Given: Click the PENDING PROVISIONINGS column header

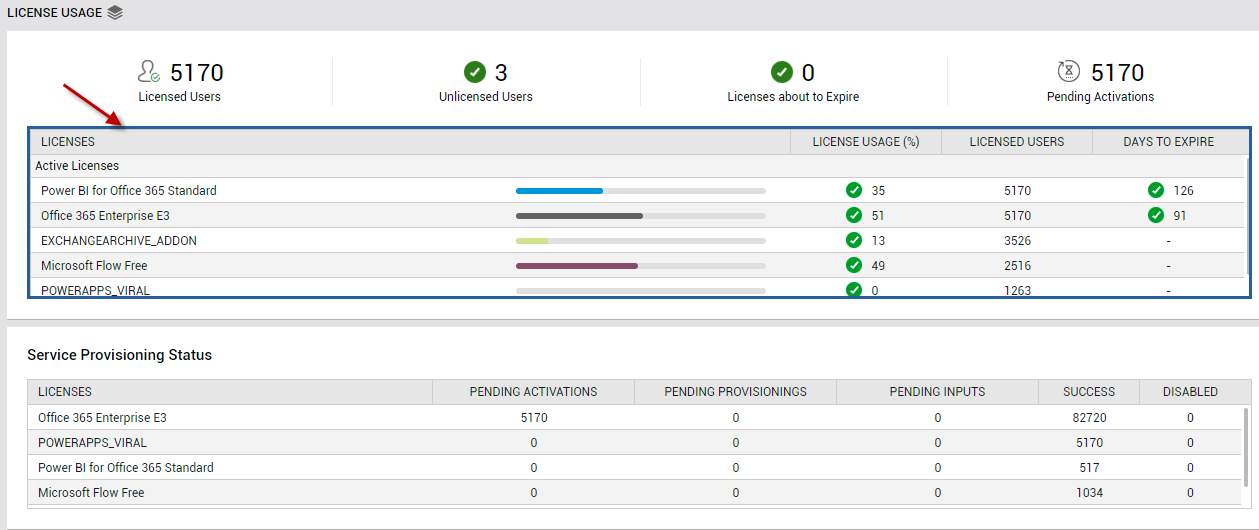Looking at the screenshot, I should point(736,392).
